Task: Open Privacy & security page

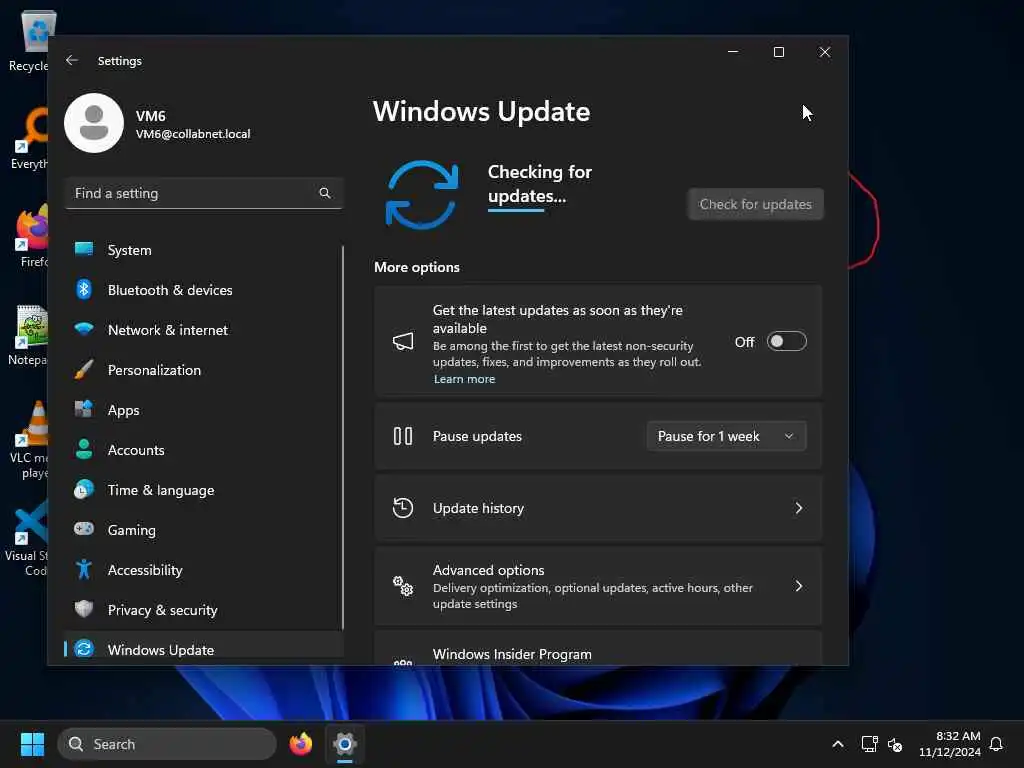Action: click(204, 609)
